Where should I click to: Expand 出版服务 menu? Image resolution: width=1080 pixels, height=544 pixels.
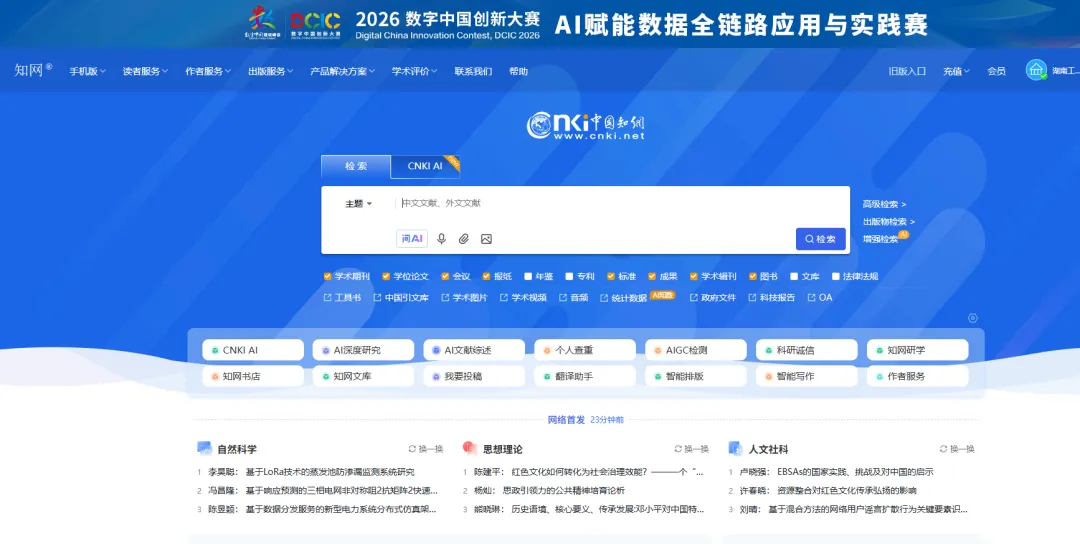[271, 71]
